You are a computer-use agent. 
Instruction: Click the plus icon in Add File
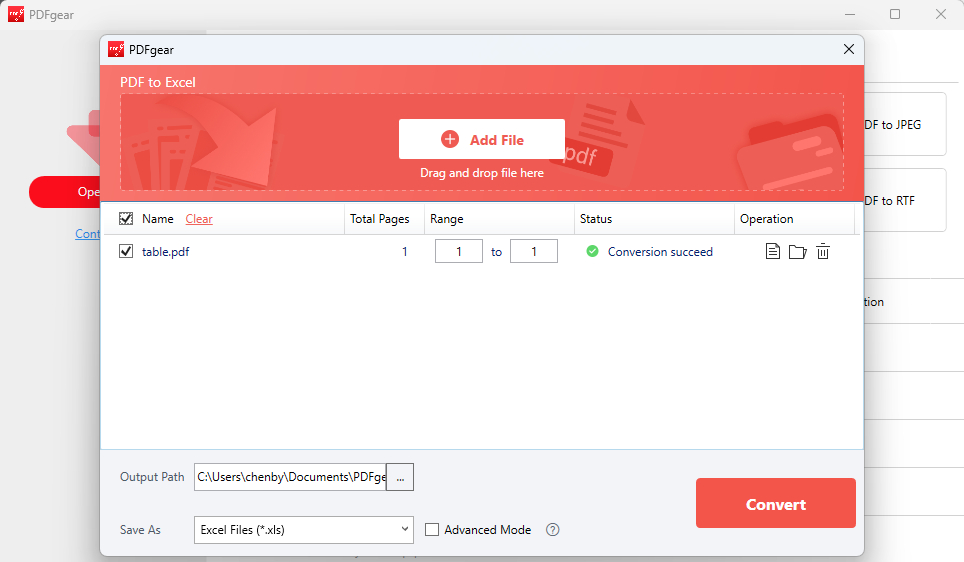450,139
